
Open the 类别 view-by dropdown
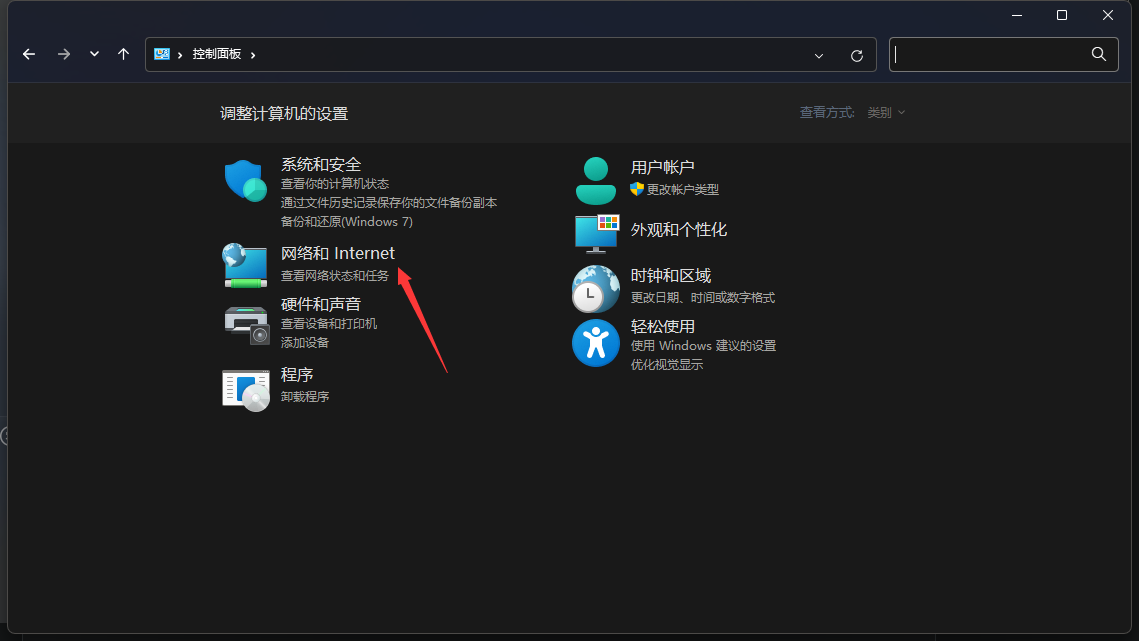886,113
